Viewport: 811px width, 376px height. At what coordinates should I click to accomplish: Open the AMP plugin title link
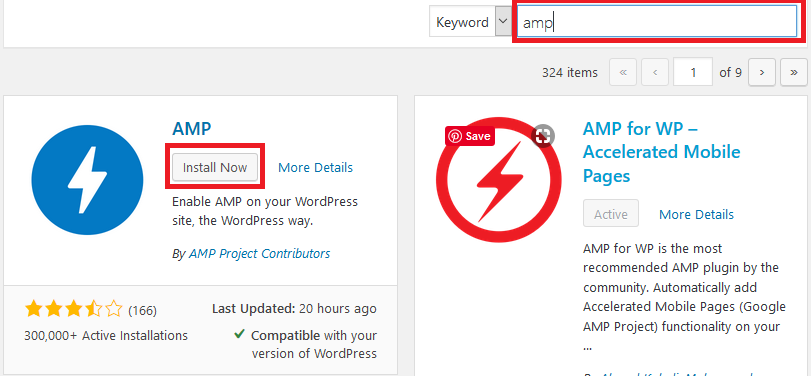click(x=192, y=129)
